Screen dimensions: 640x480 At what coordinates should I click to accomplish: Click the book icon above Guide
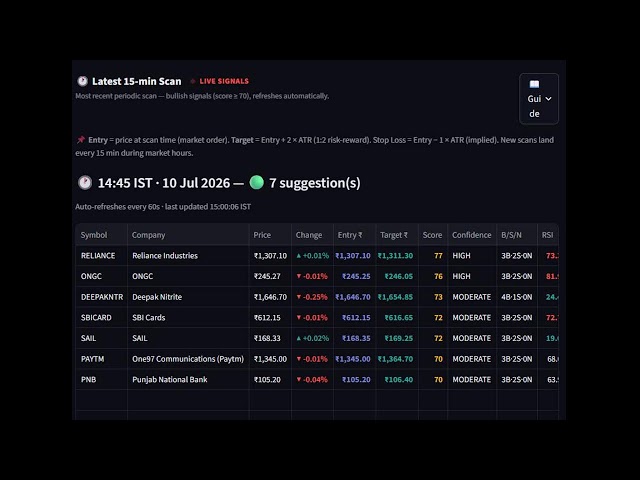pyautogui.click(x=534, y=84)
